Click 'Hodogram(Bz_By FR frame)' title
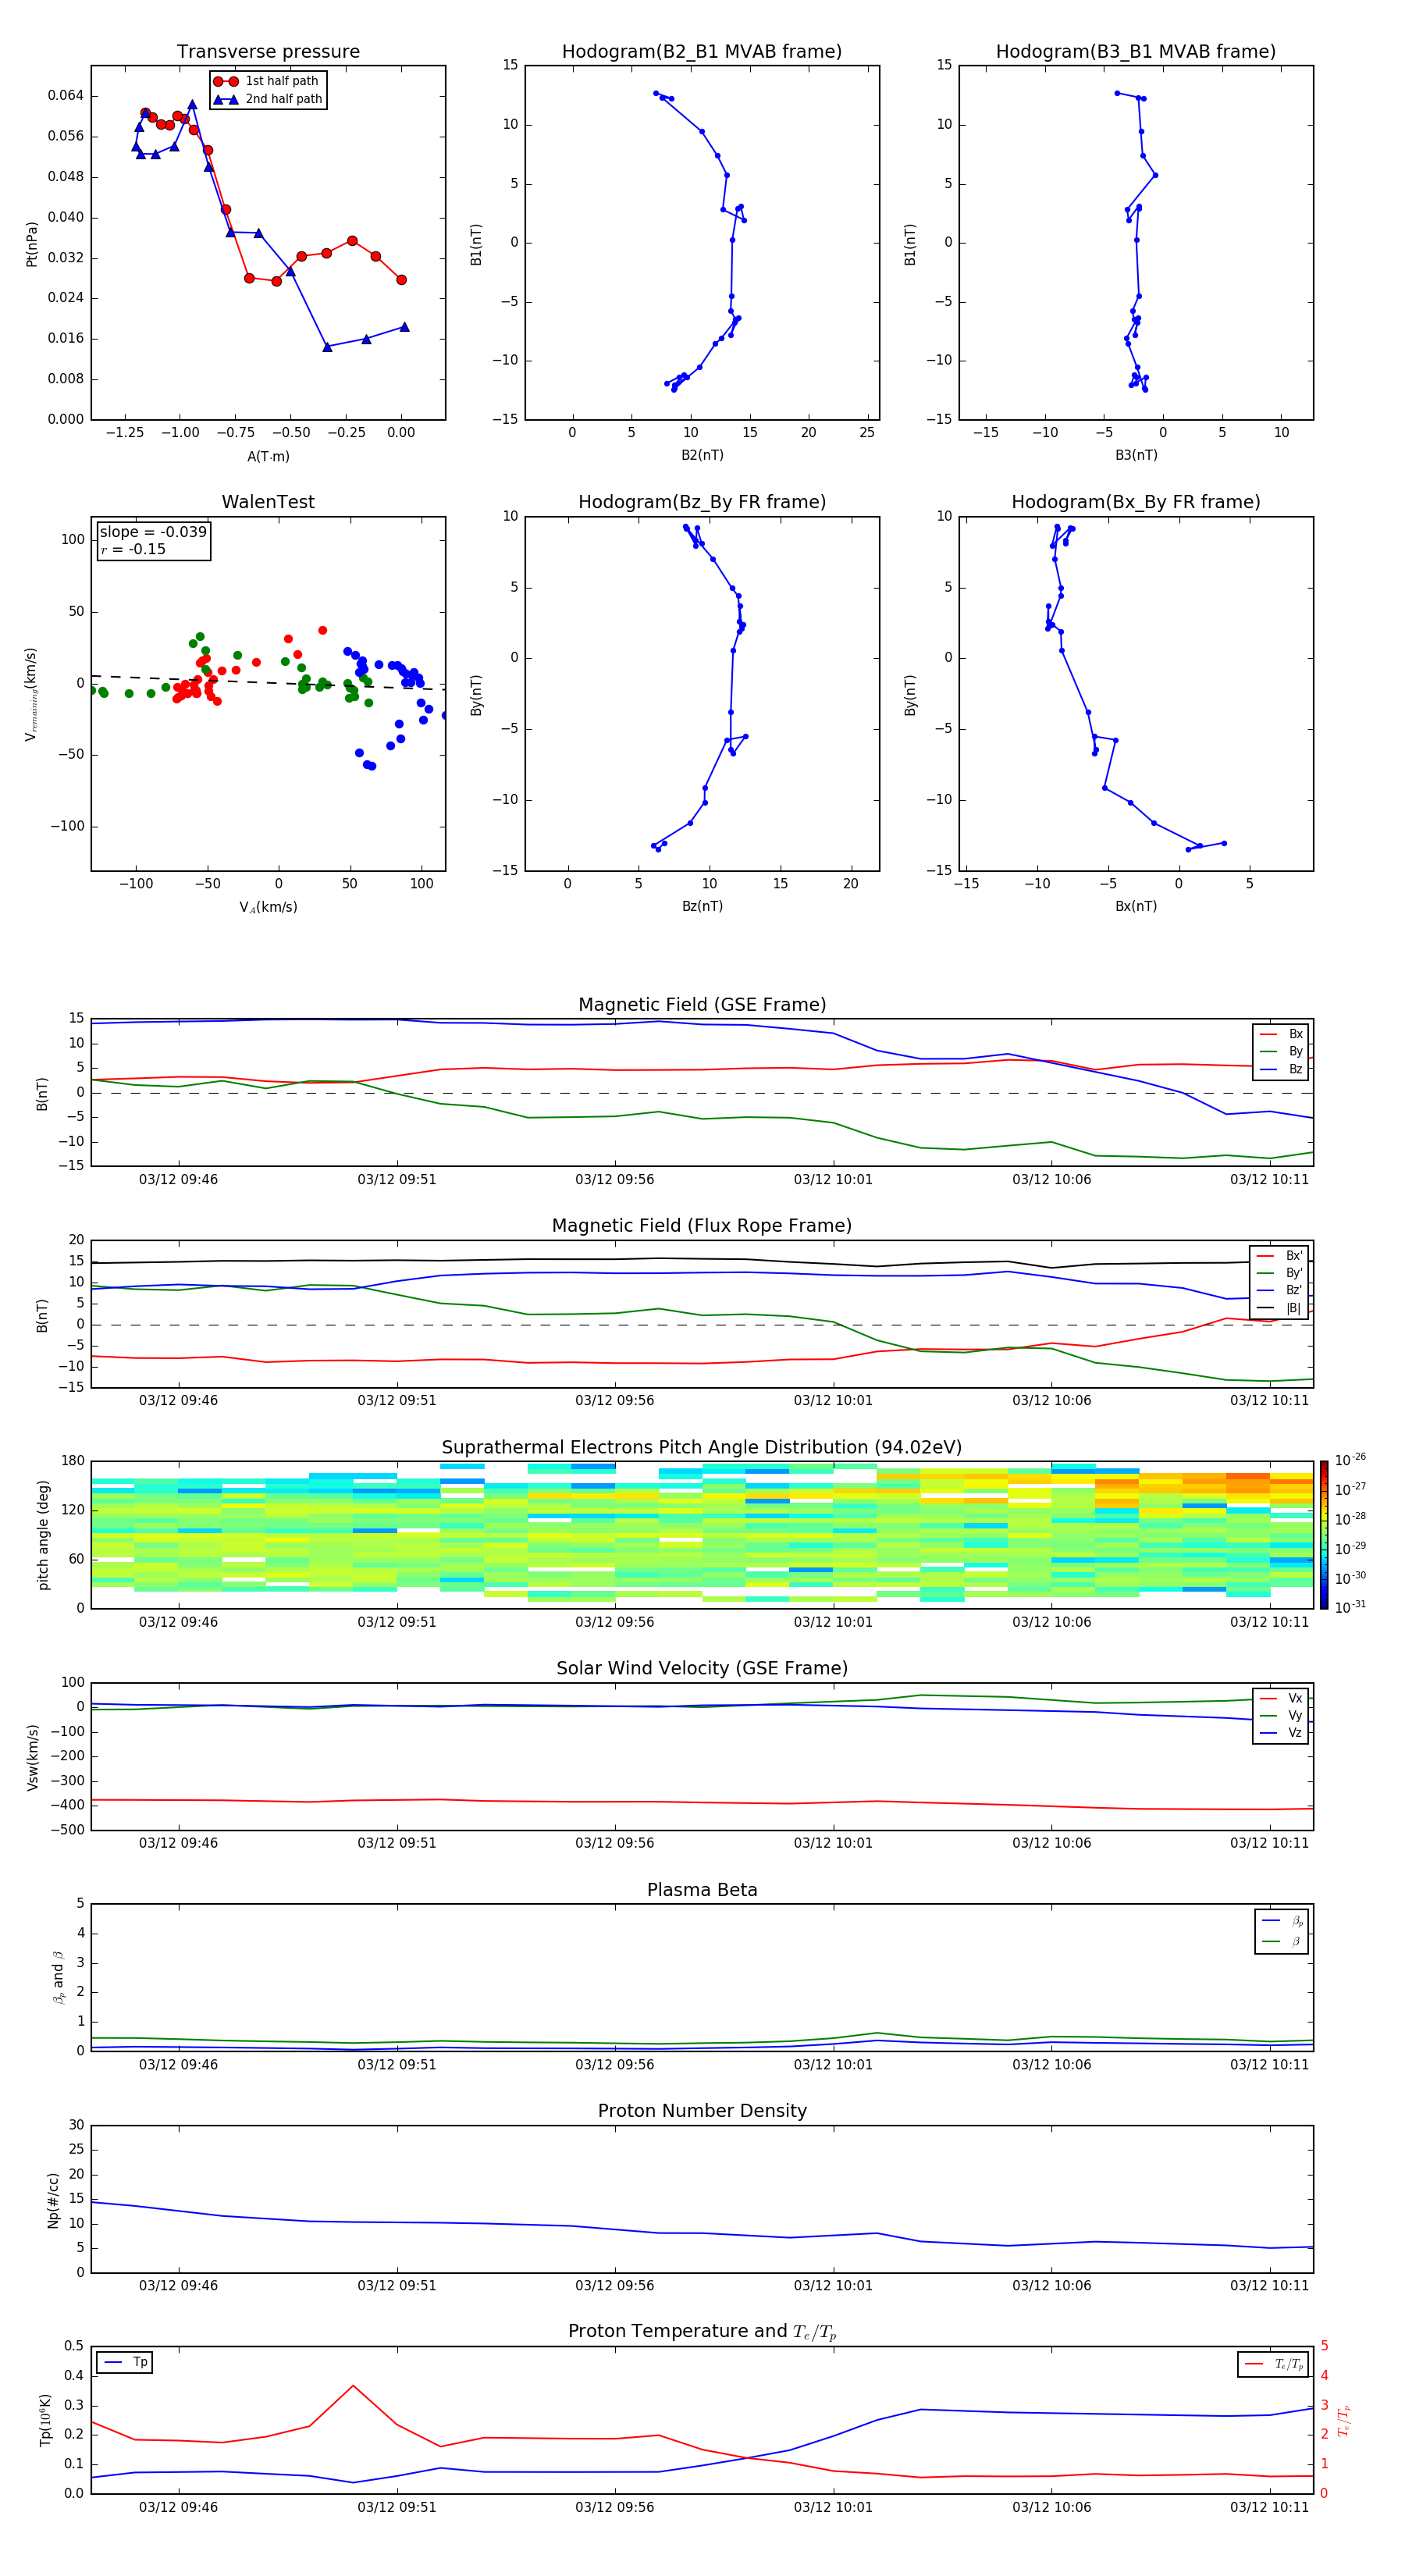Image resolution: width=1405 pixels, height=2576 pixels. pos(702,502)
